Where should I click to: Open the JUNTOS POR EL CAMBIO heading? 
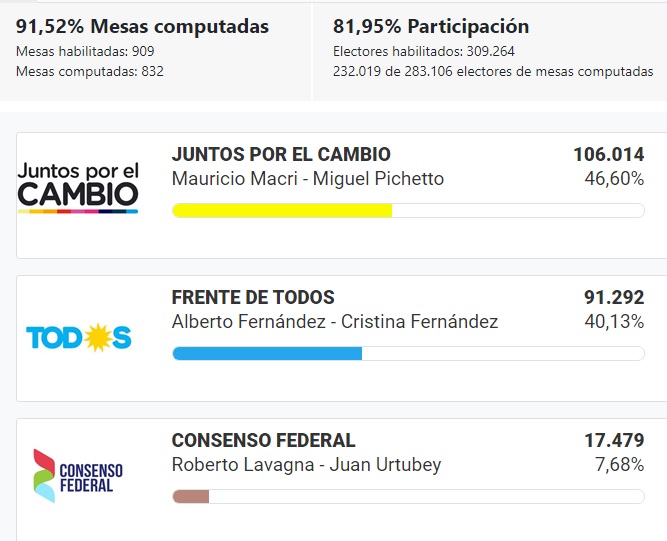pos(281,155)
